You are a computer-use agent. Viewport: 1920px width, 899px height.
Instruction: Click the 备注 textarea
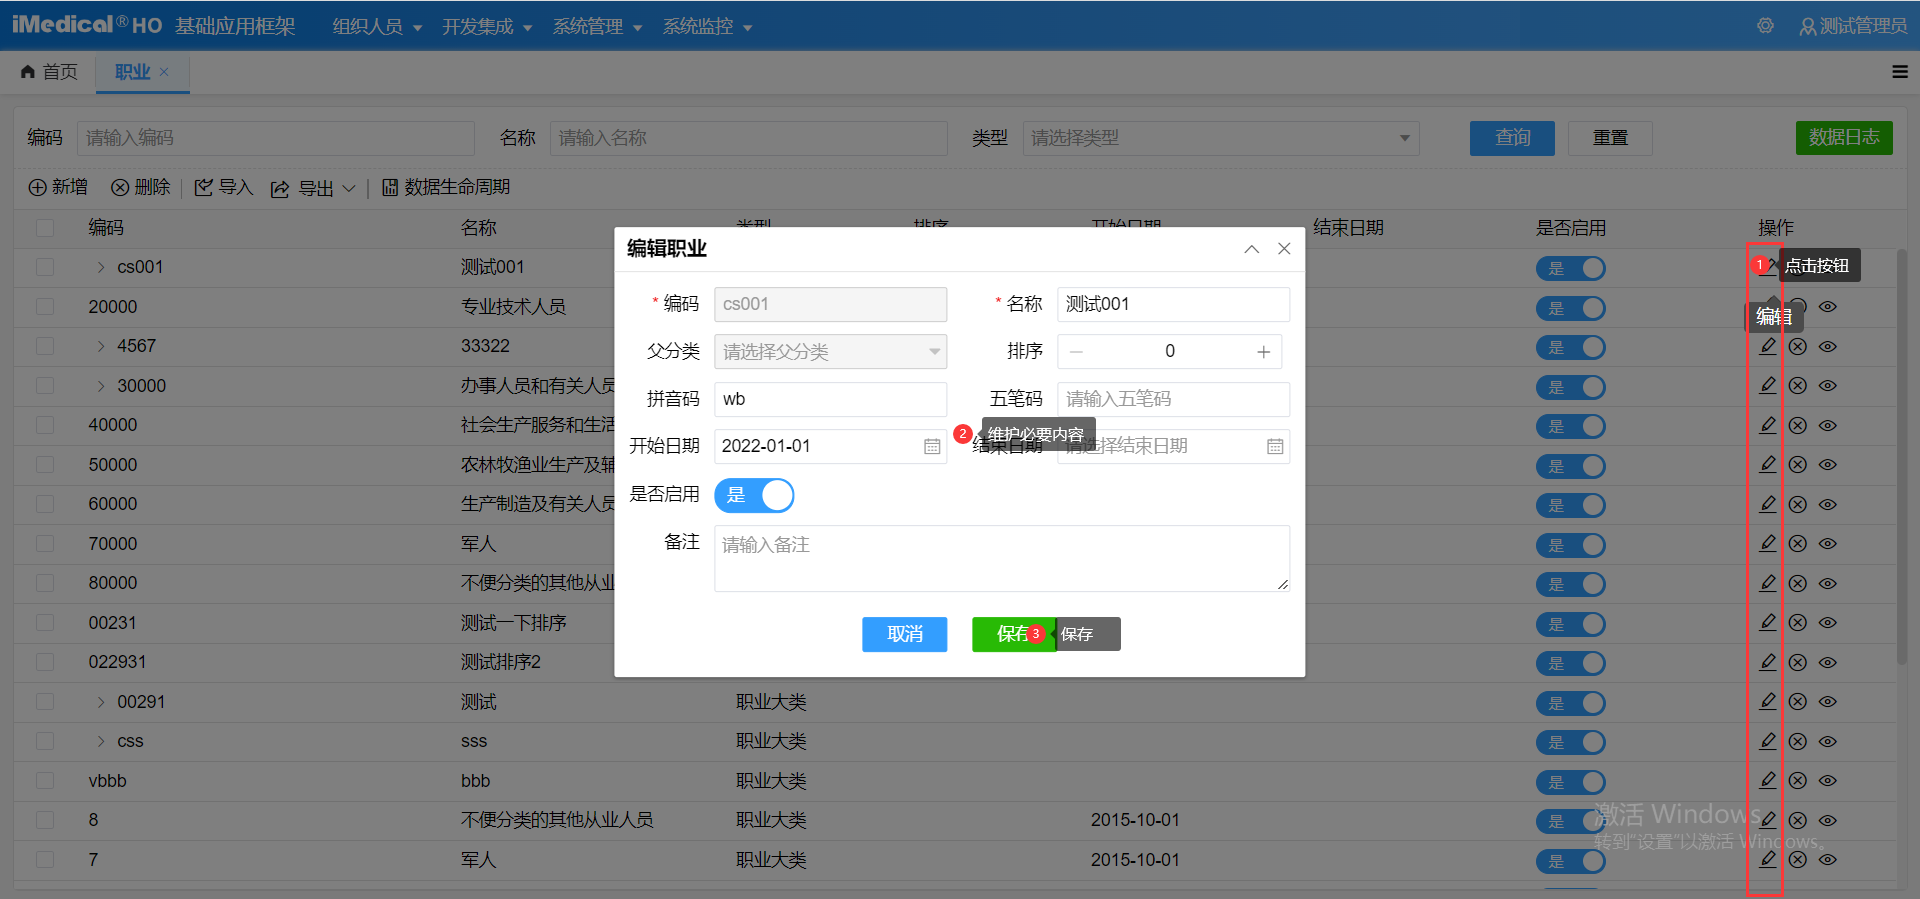[x=1002, y=558]
